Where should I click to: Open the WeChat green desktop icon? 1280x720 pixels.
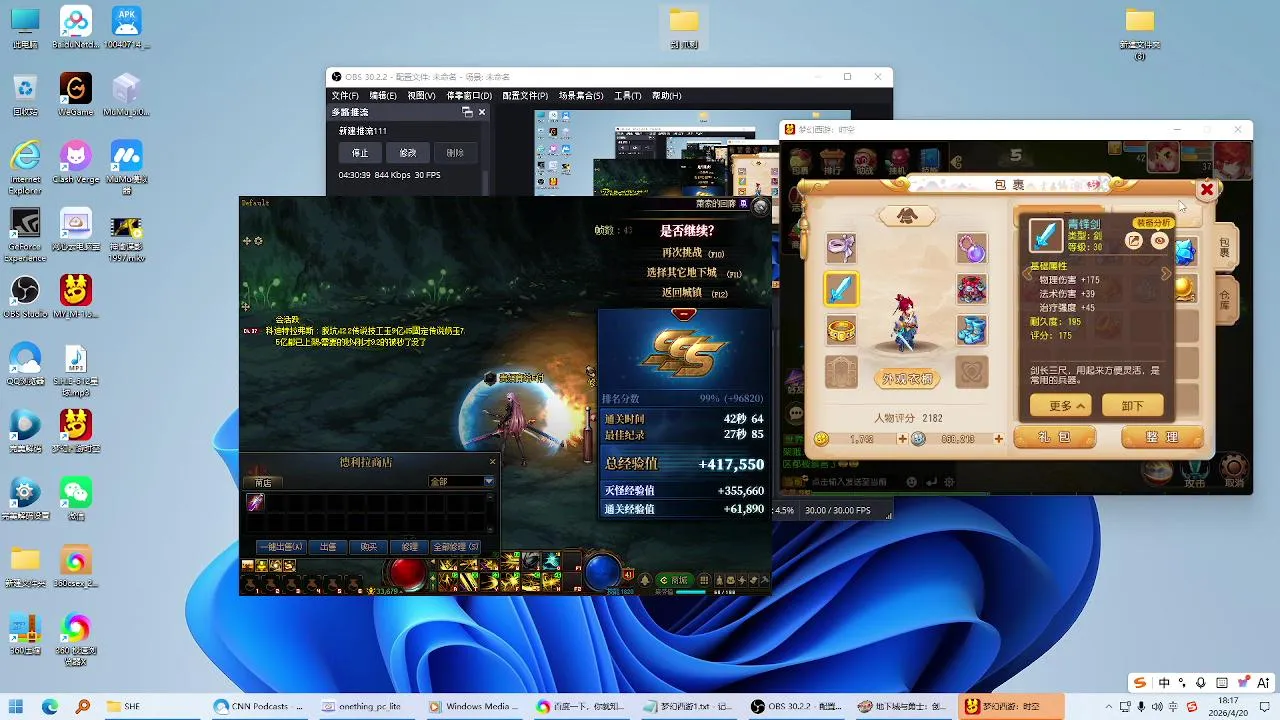tap(76, 498)
